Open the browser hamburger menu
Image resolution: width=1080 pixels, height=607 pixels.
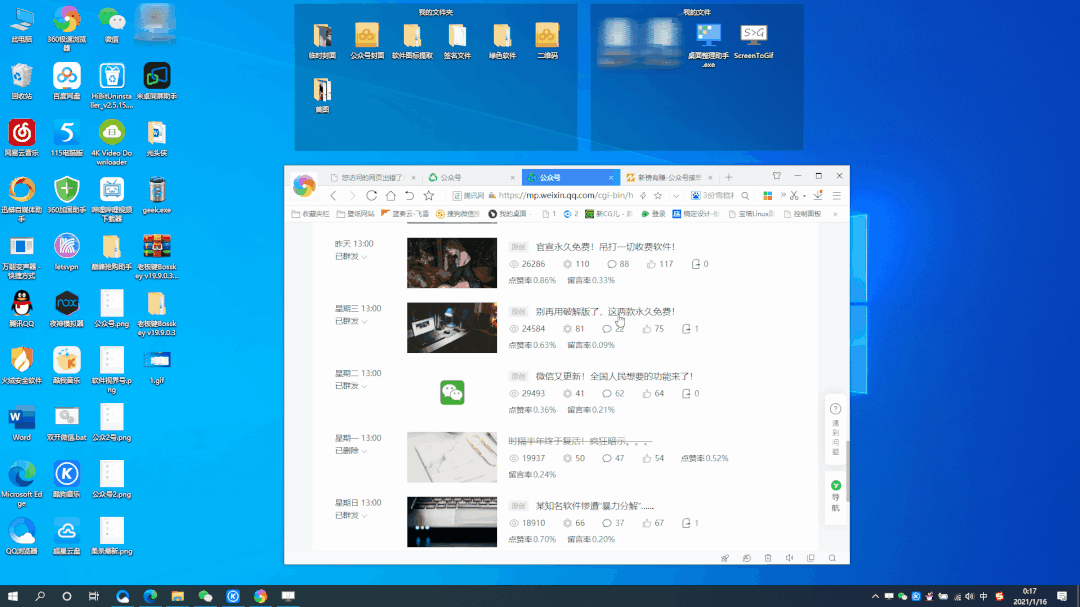coord(837,196)
